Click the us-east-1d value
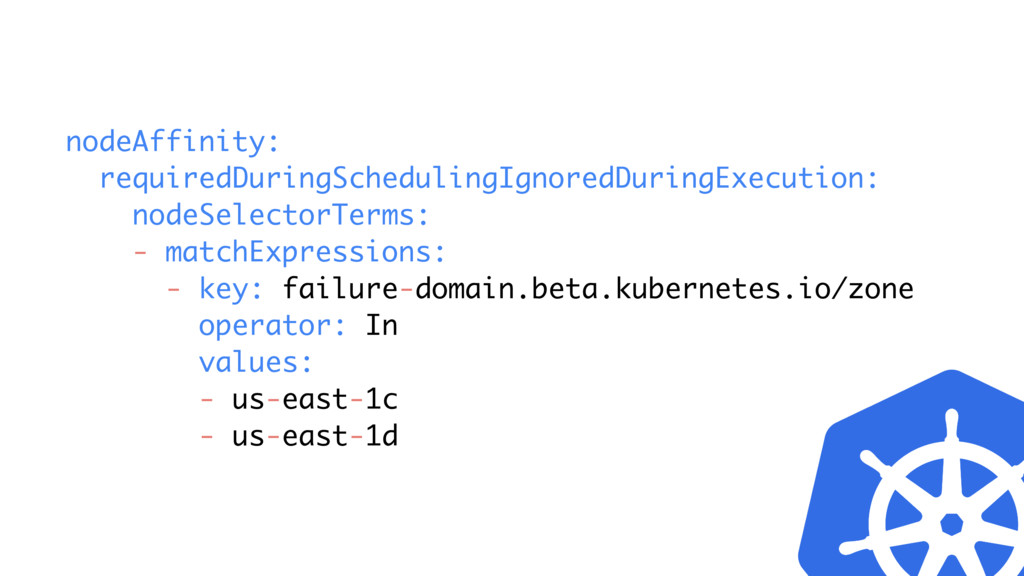The width and height of the screenshot is (1024, 576). pos(315,436)
